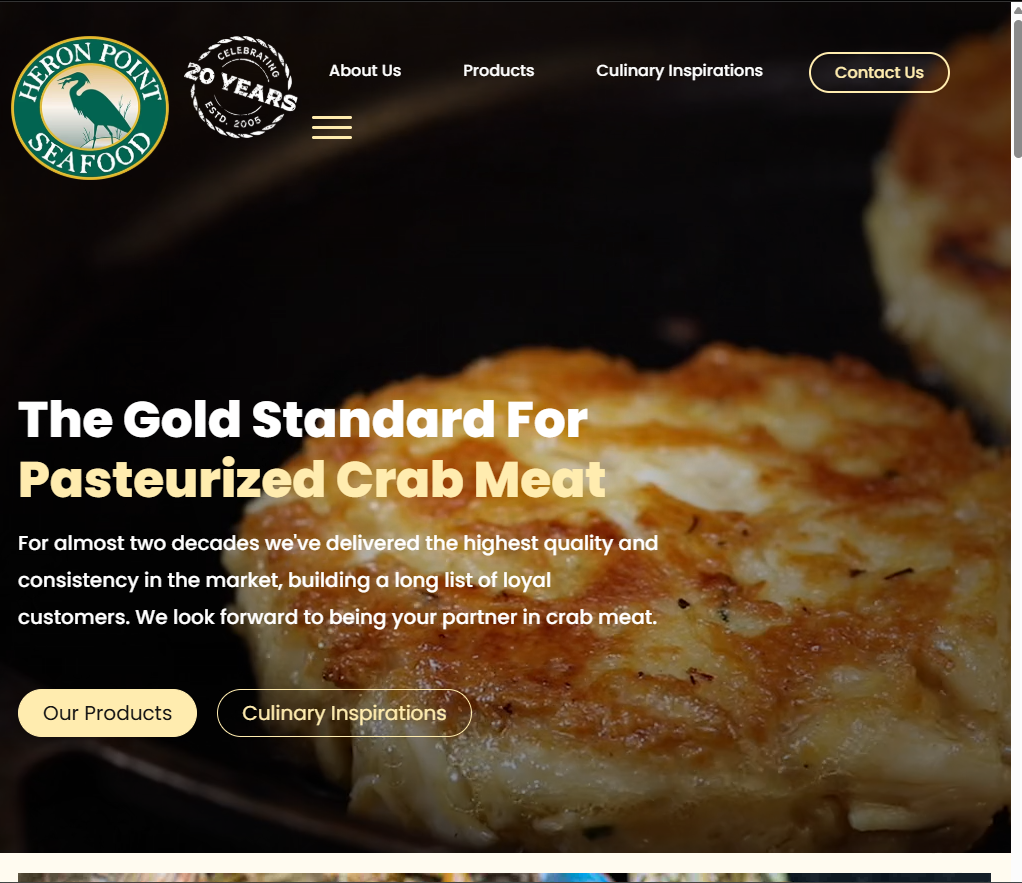The height and width of the screenshot is (883, 1022).
Task: Click the Heron Point Seafood logo
Action: 90,108
